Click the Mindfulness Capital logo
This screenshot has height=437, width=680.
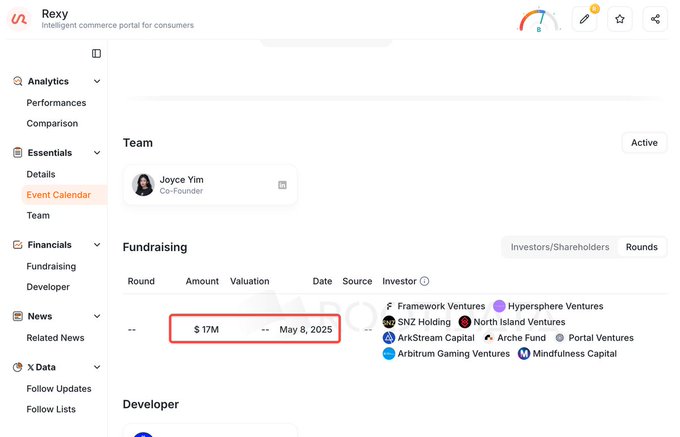524,354
